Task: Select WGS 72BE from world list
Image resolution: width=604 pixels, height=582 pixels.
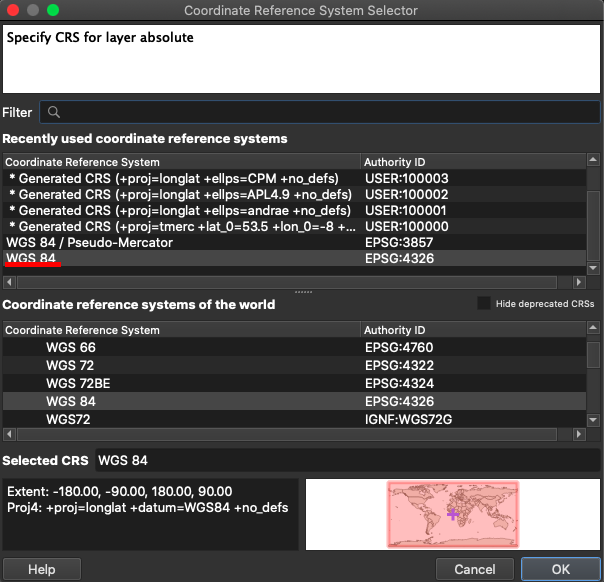Action: 78,383
